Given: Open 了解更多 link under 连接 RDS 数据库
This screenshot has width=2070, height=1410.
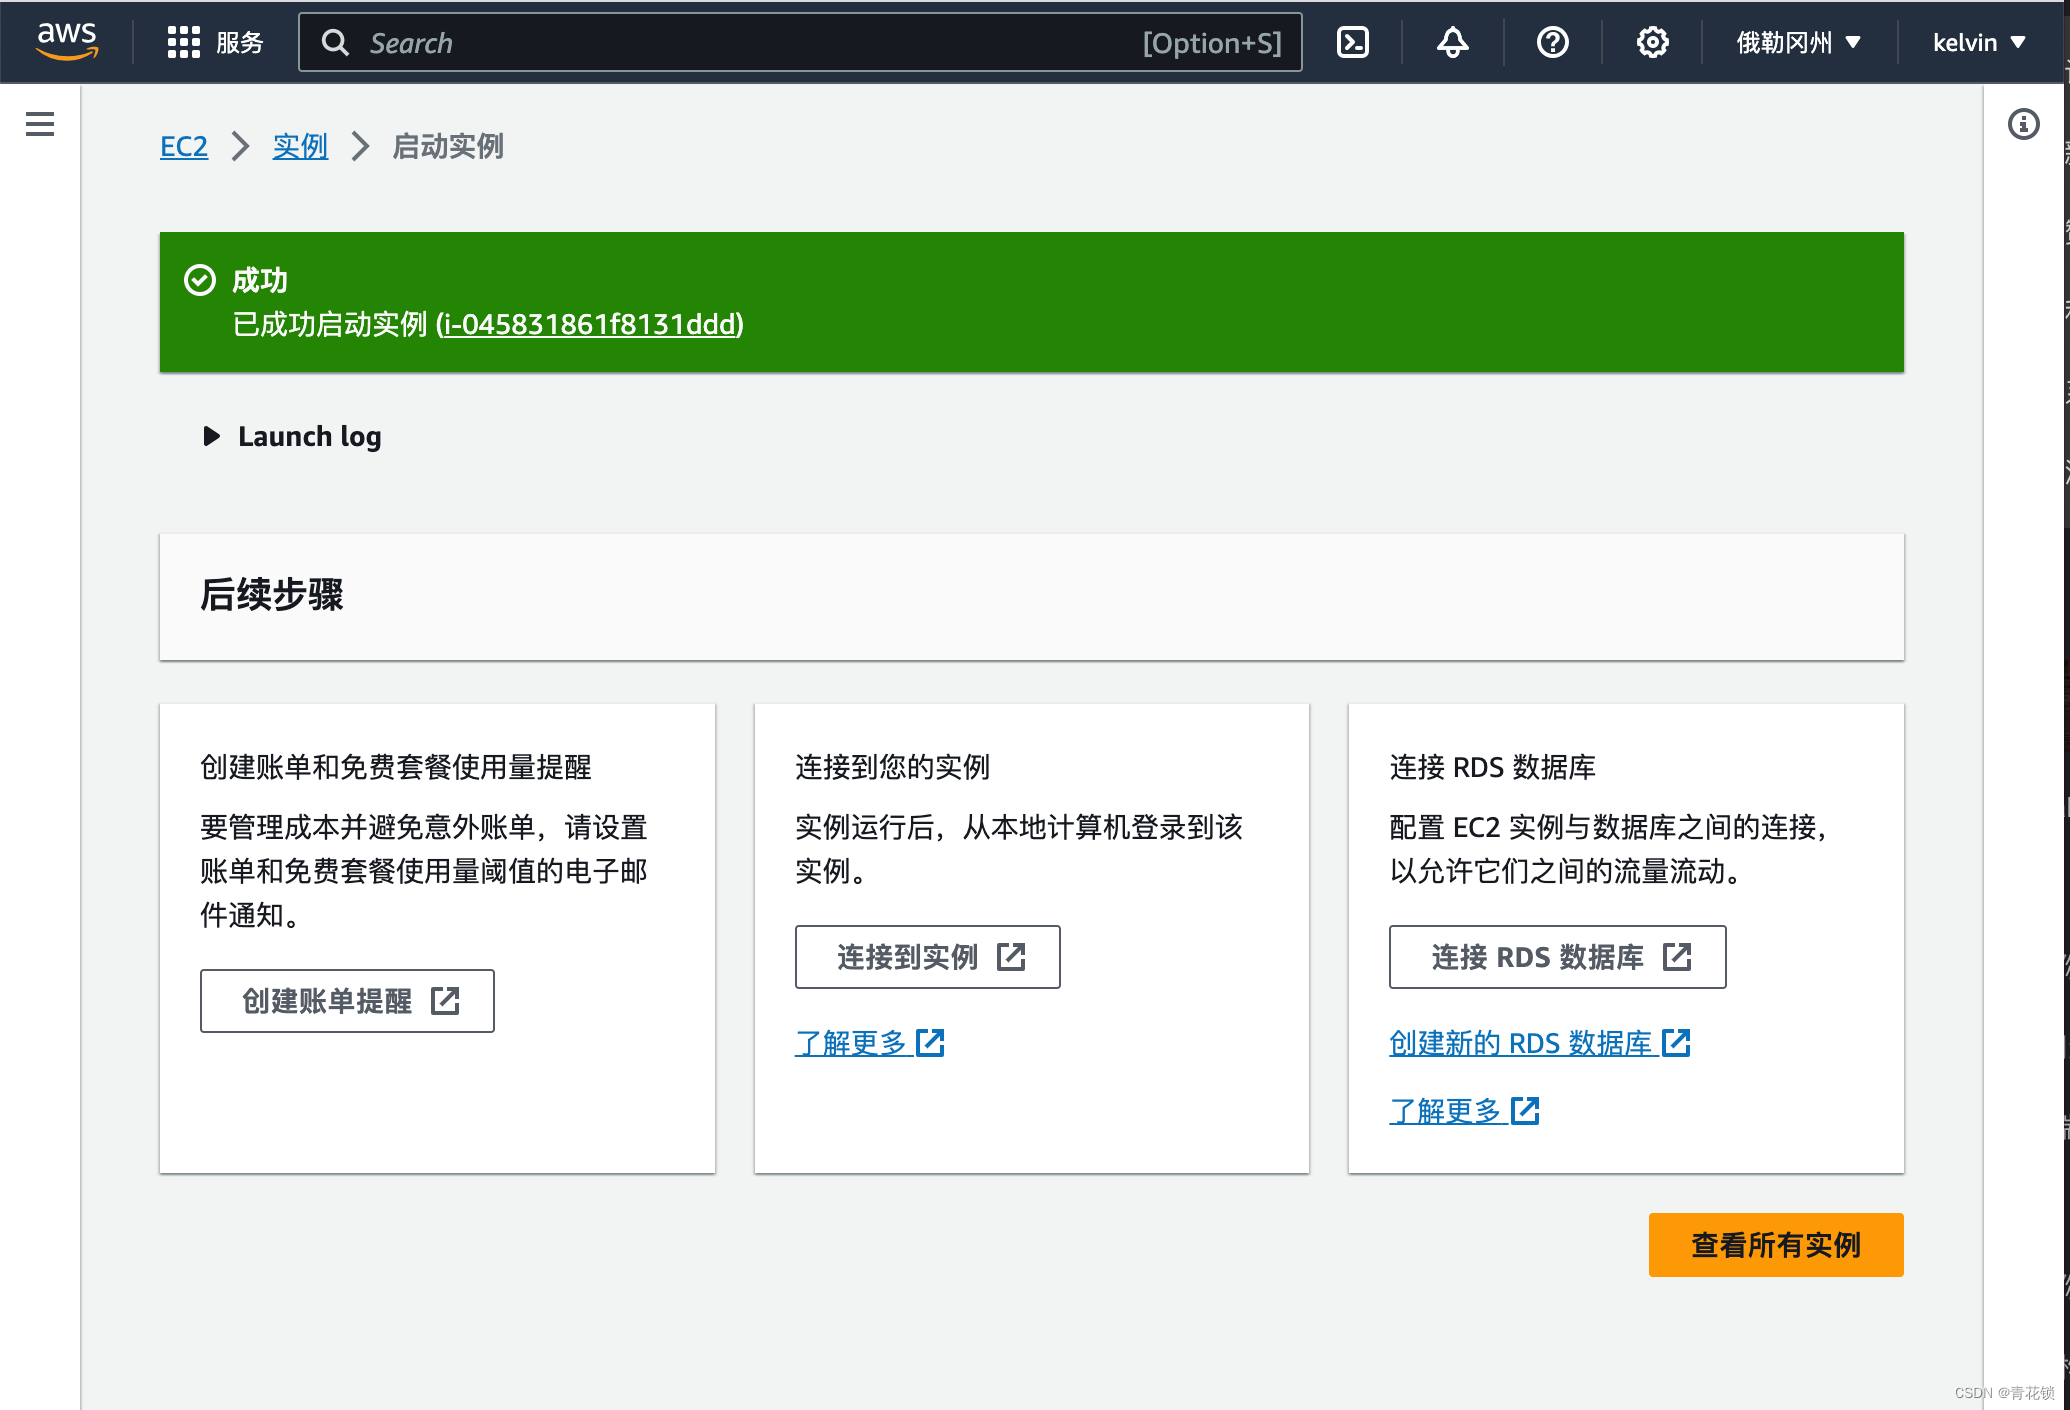Looking at the screenshot, I should (x=1464, y=1111).
